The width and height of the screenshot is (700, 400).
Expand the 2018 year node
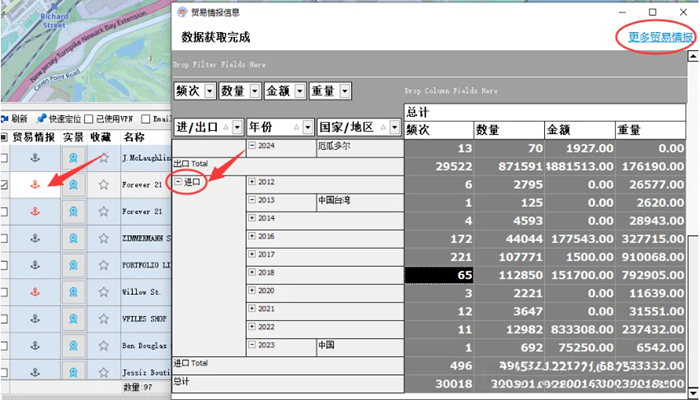pyautogui.click(x=252, y=272)
